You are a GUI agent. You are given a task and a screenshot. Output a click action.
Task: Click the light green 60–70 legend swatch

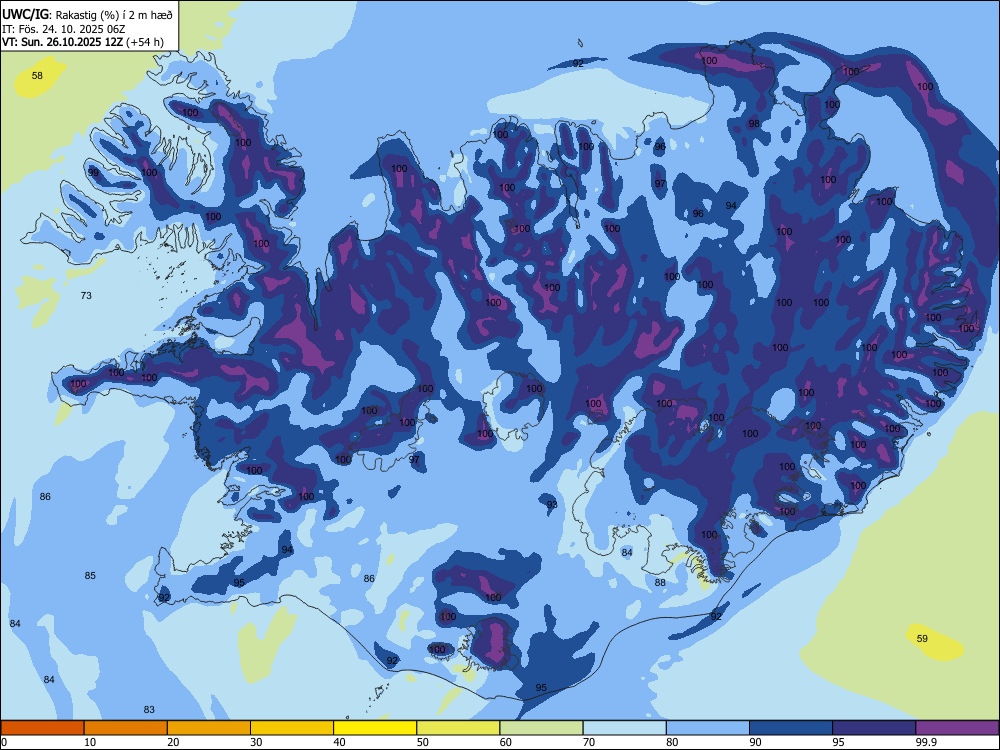[541, 728]
